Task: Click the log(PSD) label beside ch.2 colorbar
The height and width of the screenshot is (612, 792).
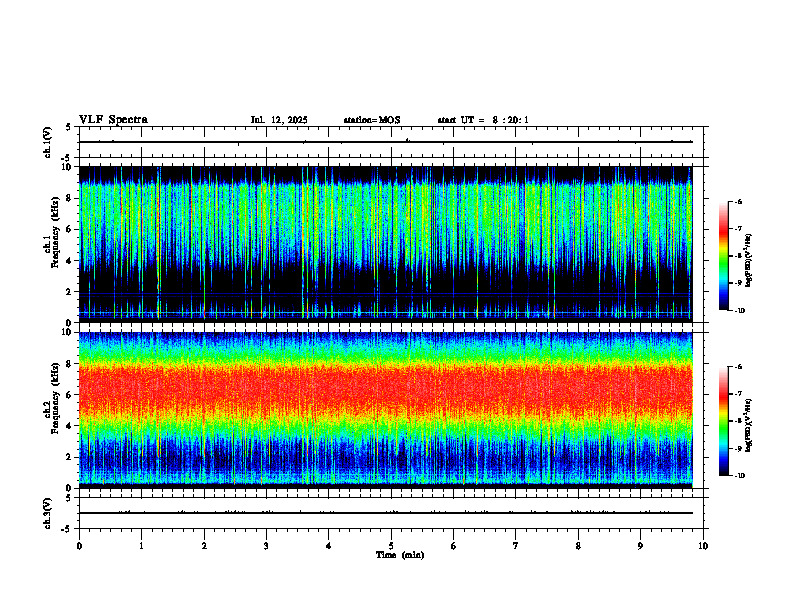Action: point(749,424)
